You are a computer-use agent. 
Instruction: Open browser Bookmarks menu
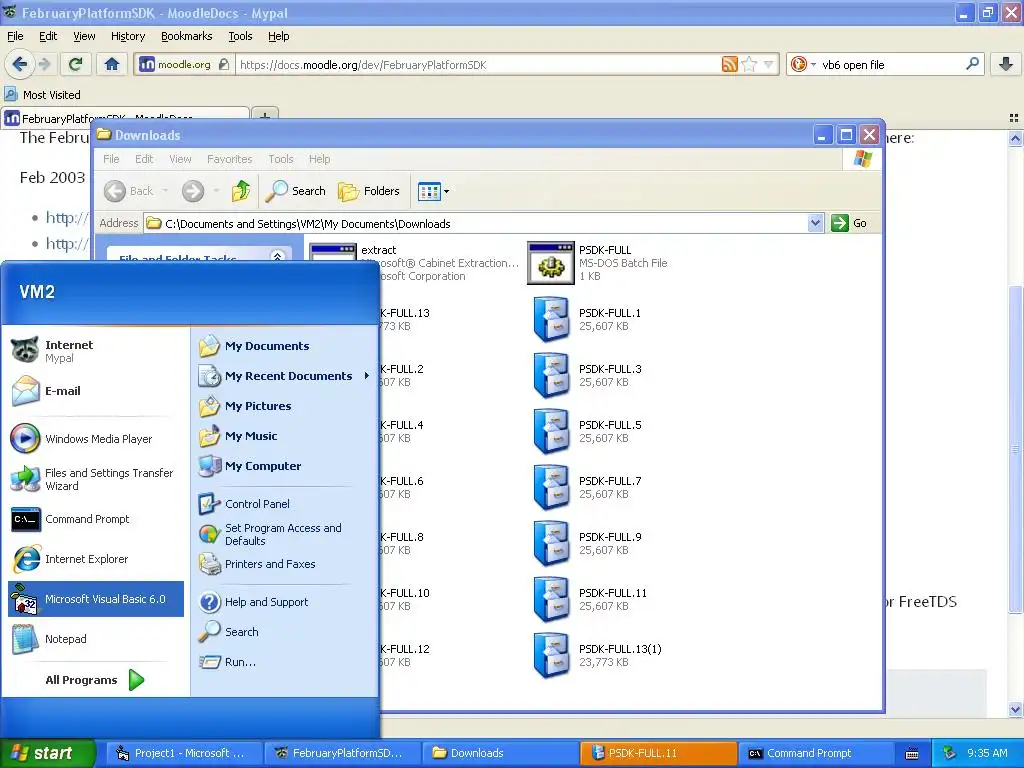[x=187, y=36]
